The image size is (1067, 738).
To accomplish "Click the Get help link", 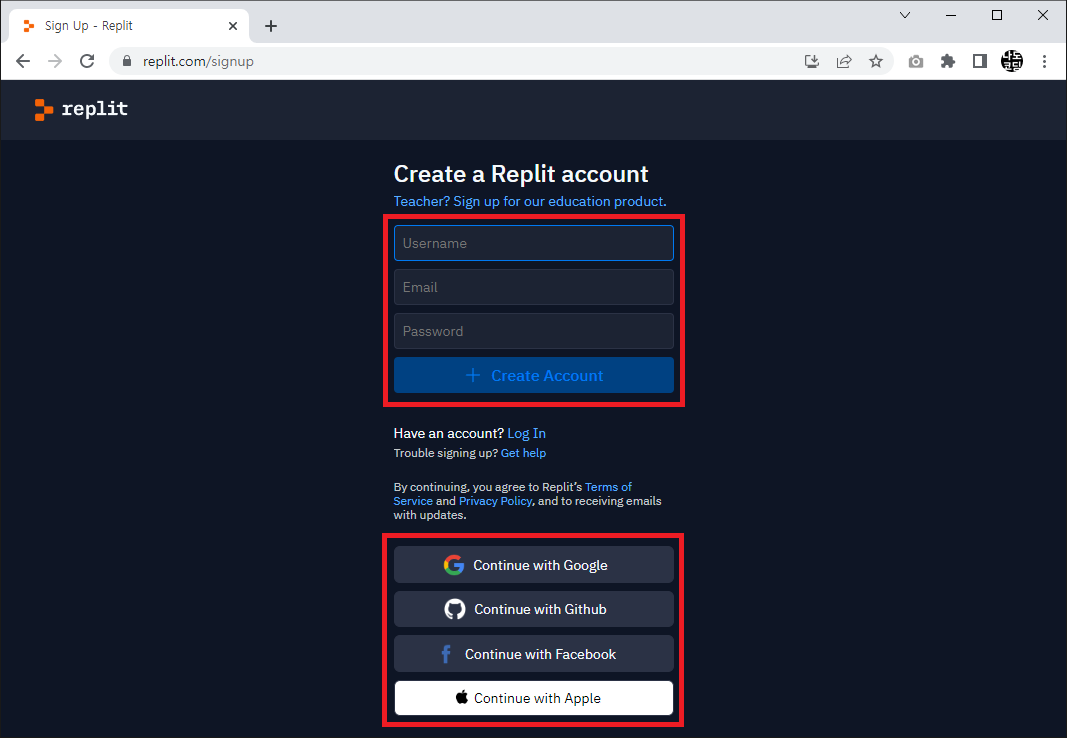I will (x=523, y=453).
